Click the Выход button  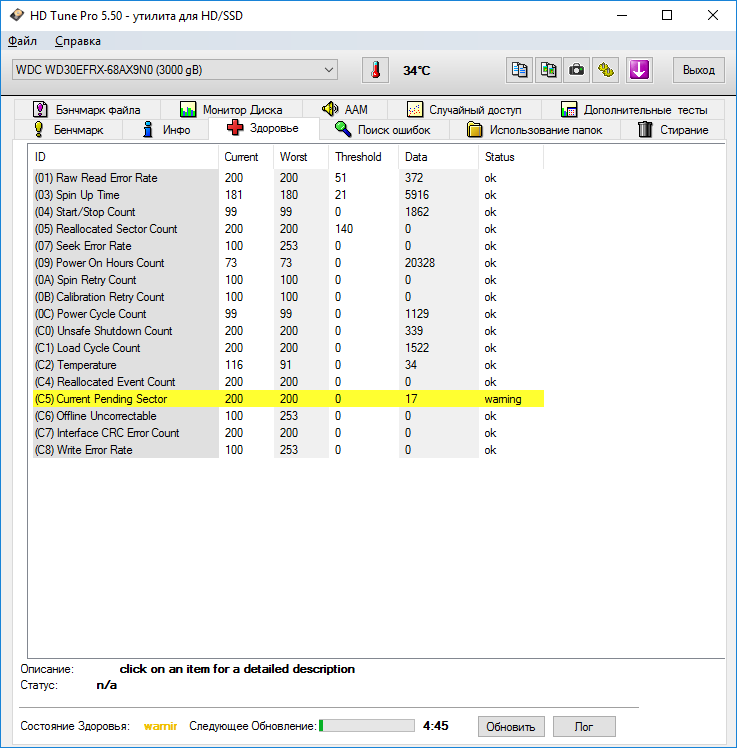(x=698, y=70)
